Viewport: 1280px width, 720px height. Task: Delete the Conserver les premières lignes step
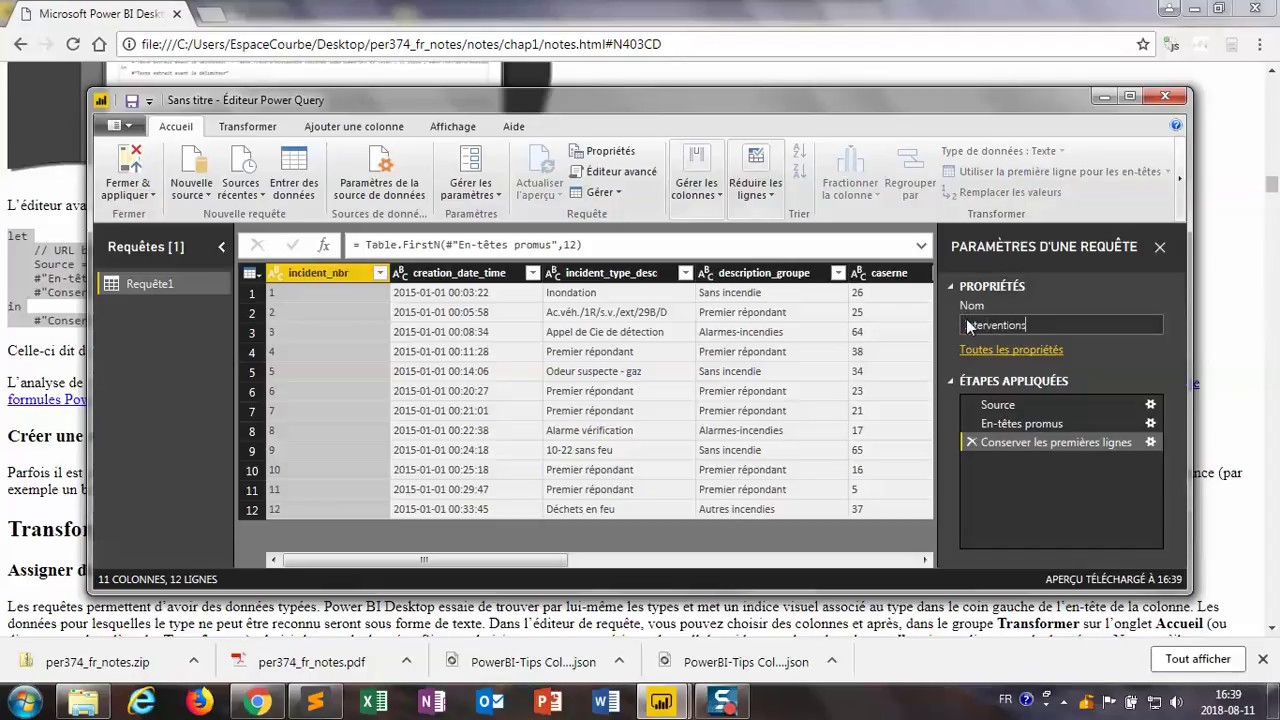[971, 442]
